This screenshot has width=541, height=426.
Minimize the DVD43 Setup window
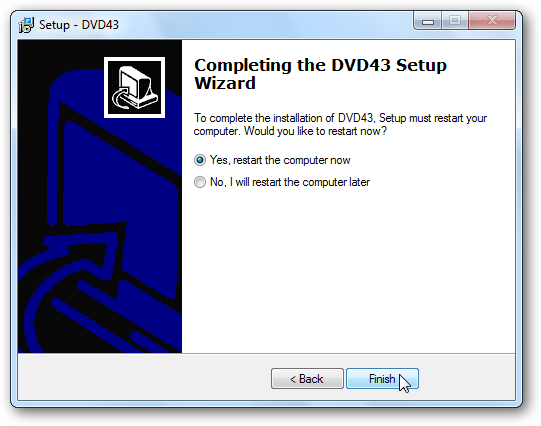pos(428,21)
